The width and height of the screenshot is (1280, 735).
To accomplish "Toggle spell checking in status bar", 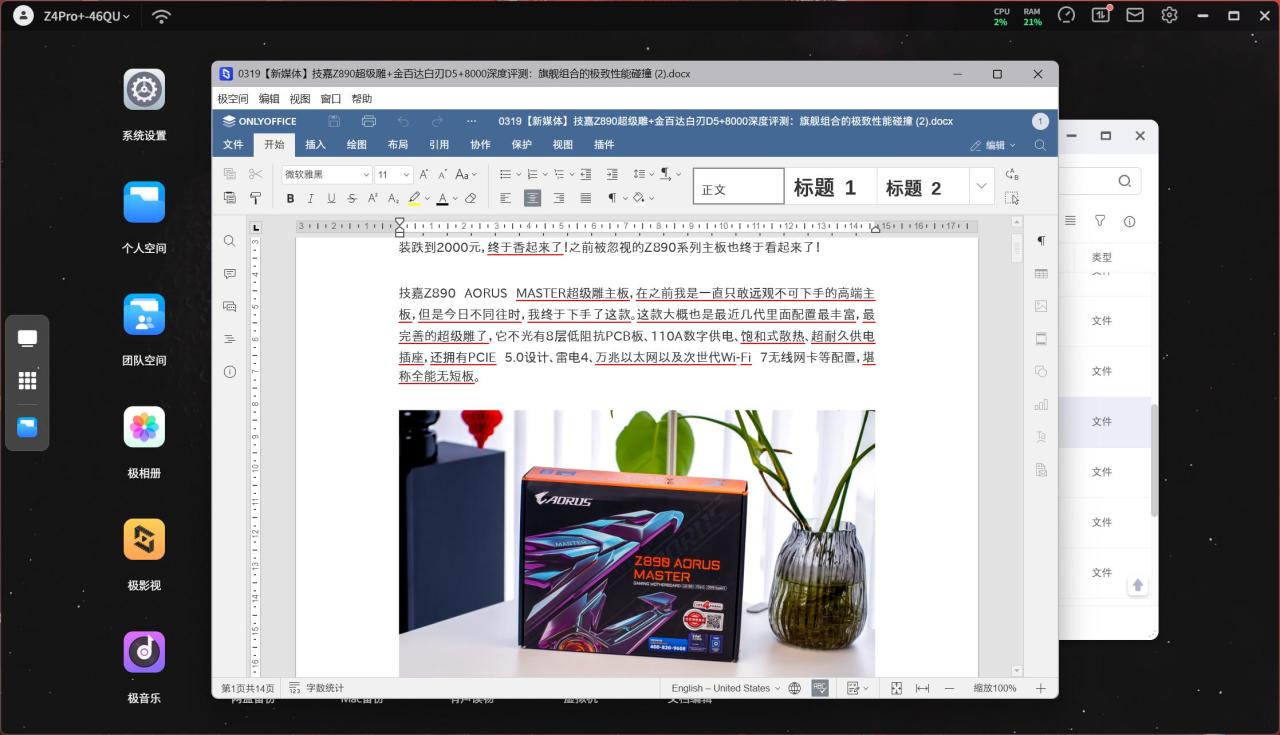I will (820, 688).
